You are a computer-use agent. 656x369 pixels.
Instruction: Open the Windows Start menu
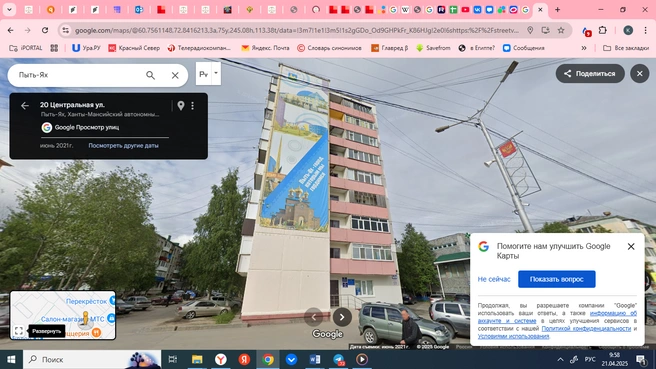click(11, 359)
